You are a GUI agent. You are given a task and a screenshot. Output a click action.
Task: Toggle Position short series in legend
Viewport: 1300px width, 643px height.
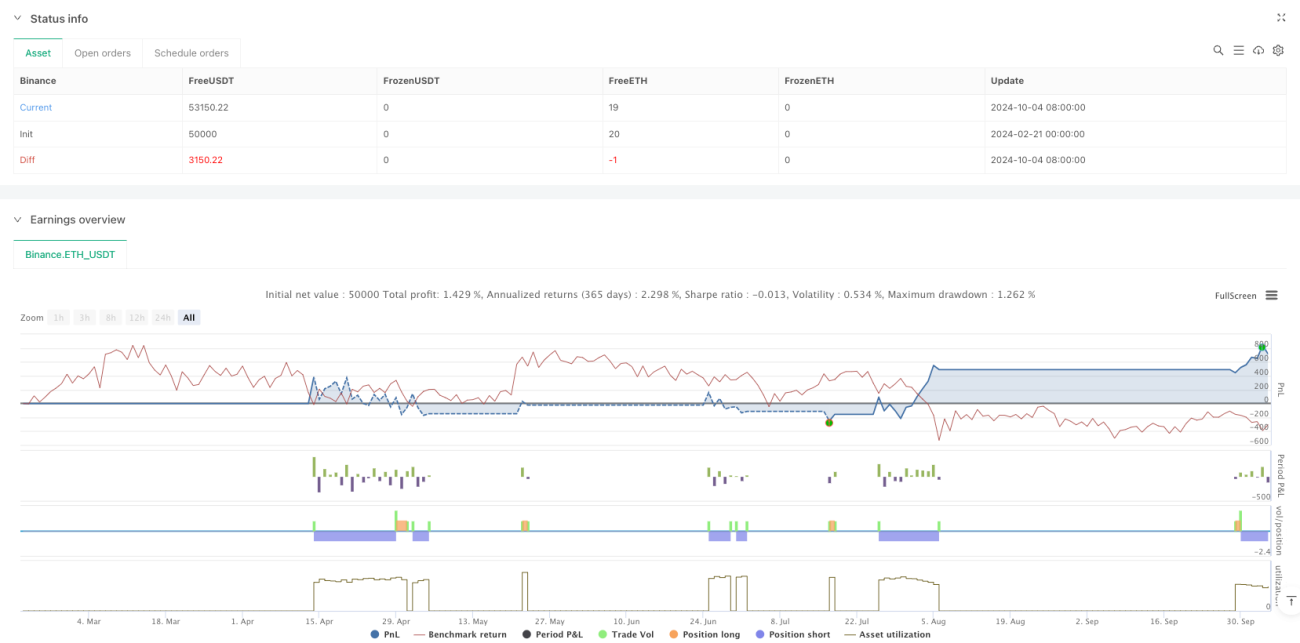793,634
